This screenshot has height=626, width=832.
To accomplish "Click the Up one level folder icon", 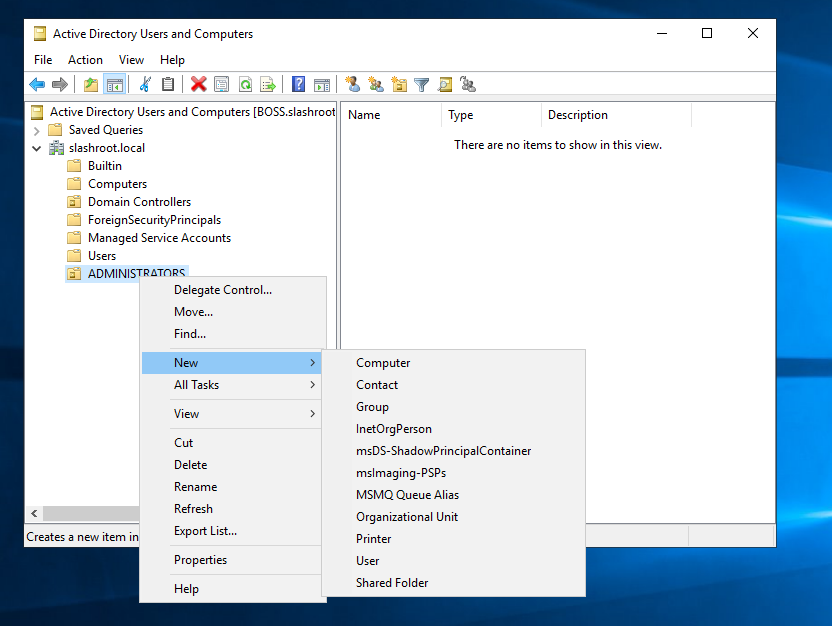I will [x=91, y=85].
